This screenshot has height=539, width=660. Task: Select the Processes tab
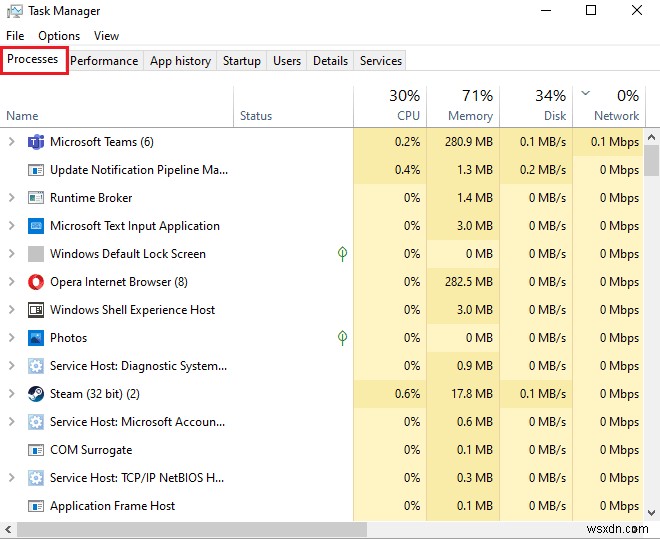[x=33, y=59]
